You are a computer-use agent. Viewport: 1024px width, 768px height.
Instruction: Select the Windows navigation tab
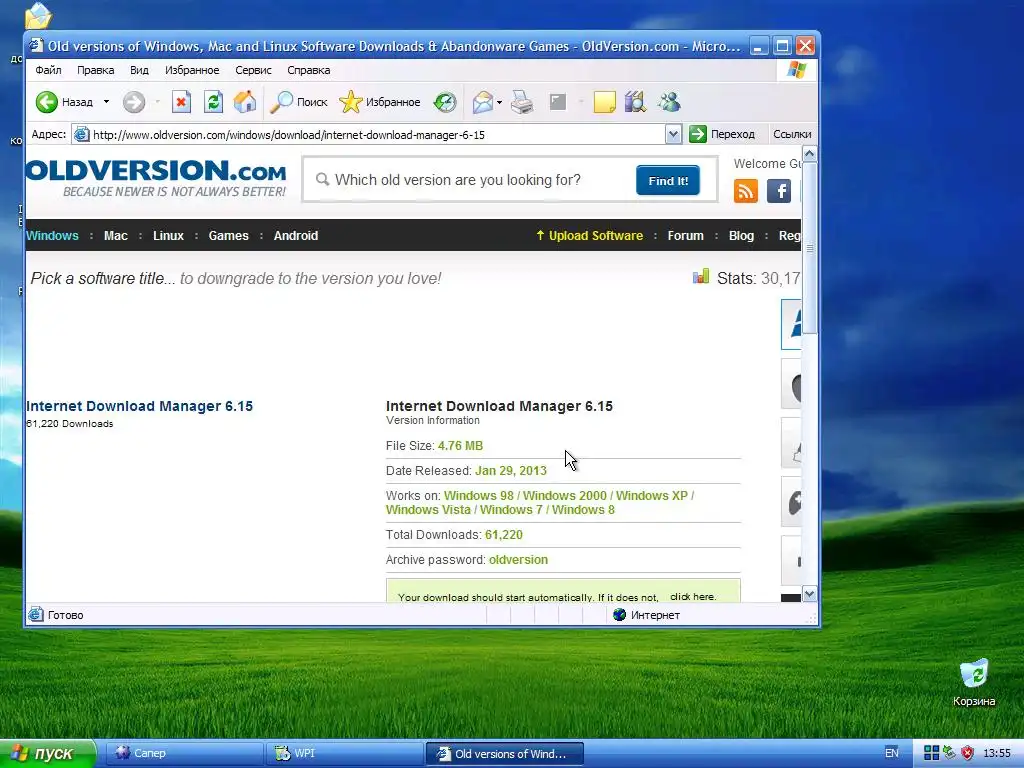(52, 236)
